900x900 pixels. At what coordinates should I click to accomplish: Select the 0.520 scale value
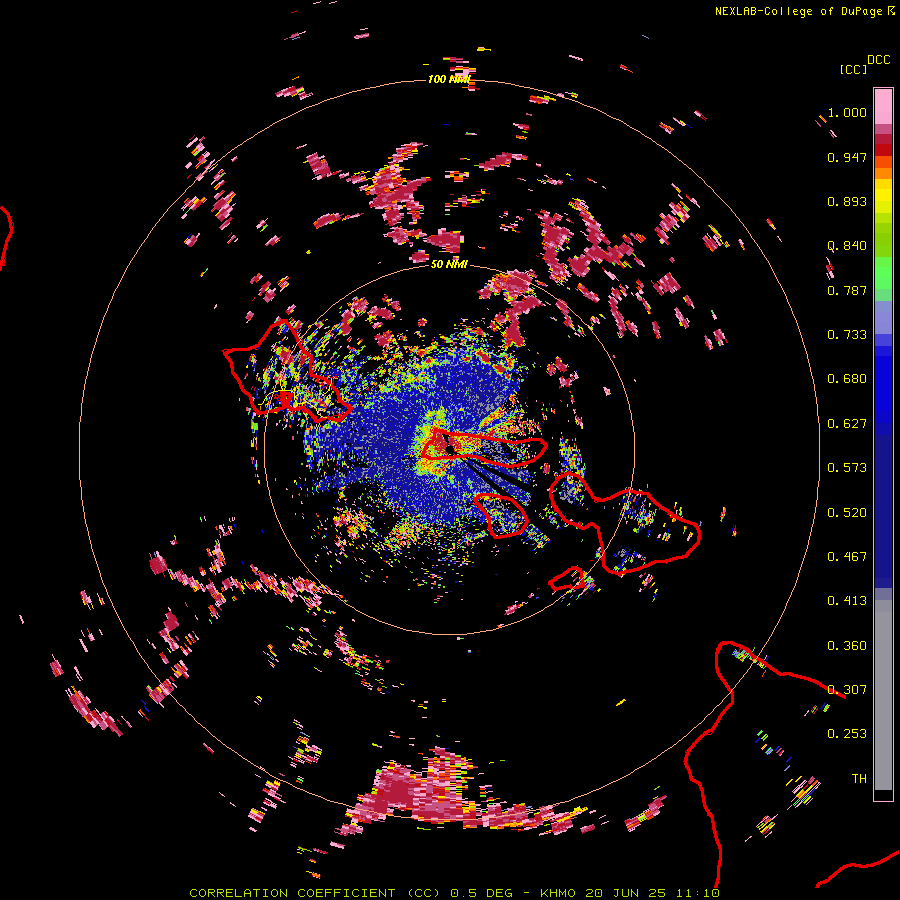click(847, 513)
